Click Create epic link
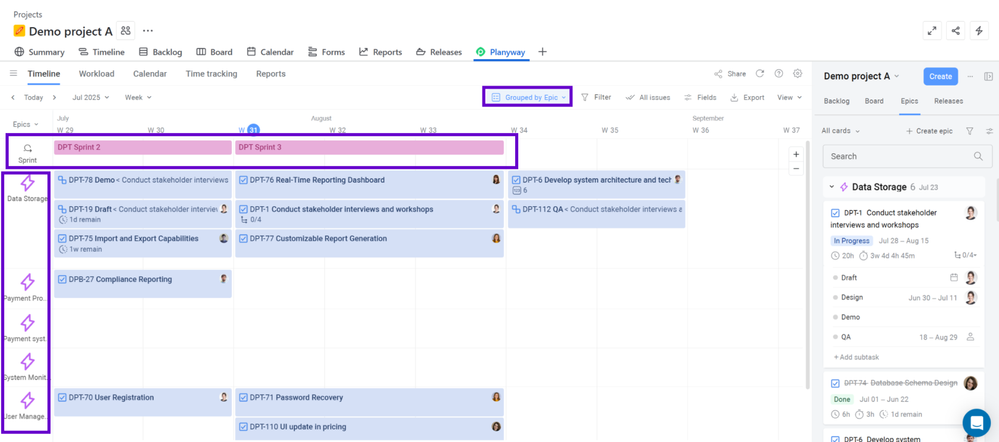Viewport: 999px width, 442px height. pos(928,131)
